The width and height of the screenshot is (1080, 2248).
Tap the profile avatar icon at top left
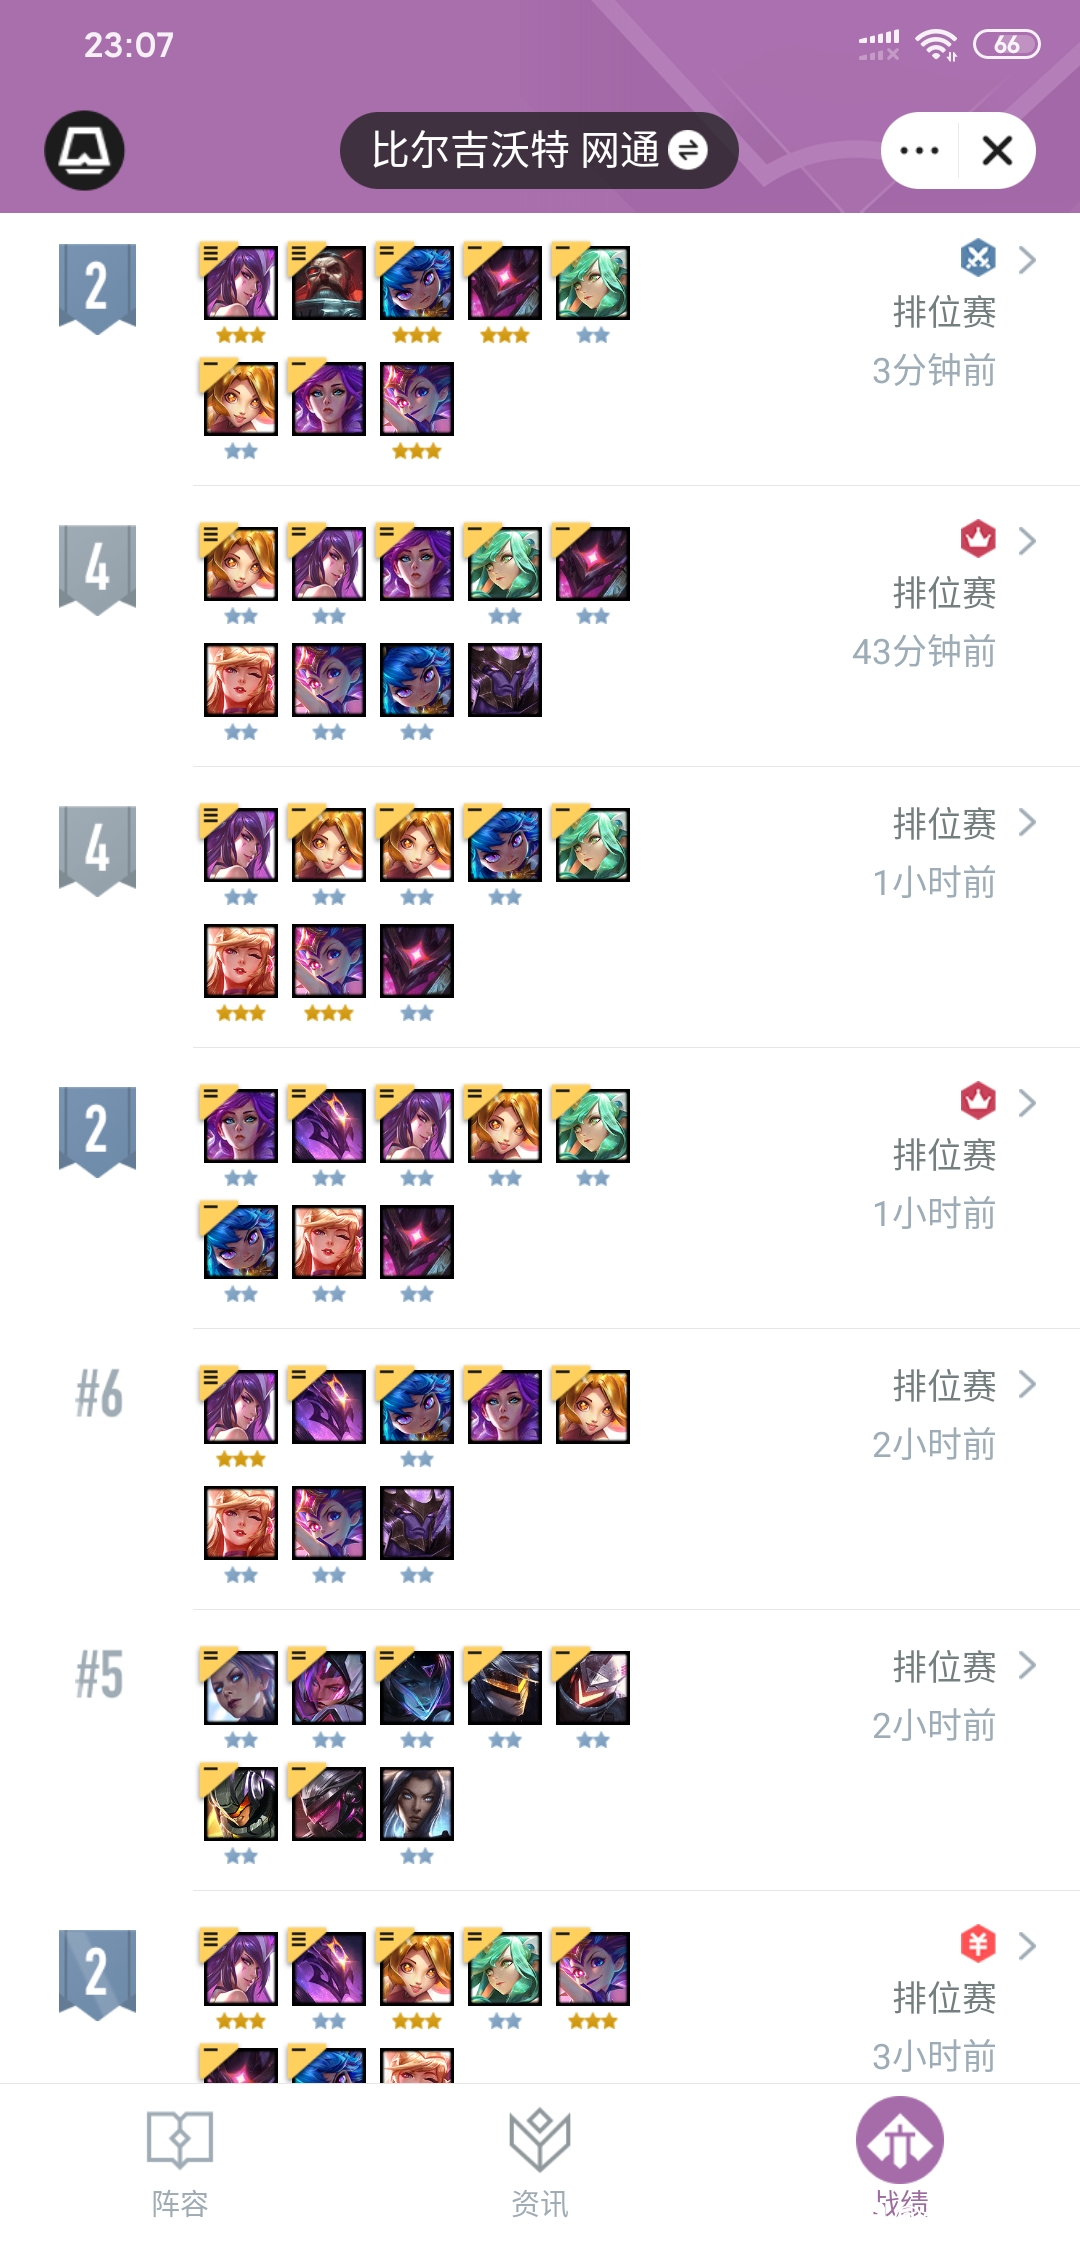click(84, 150)
